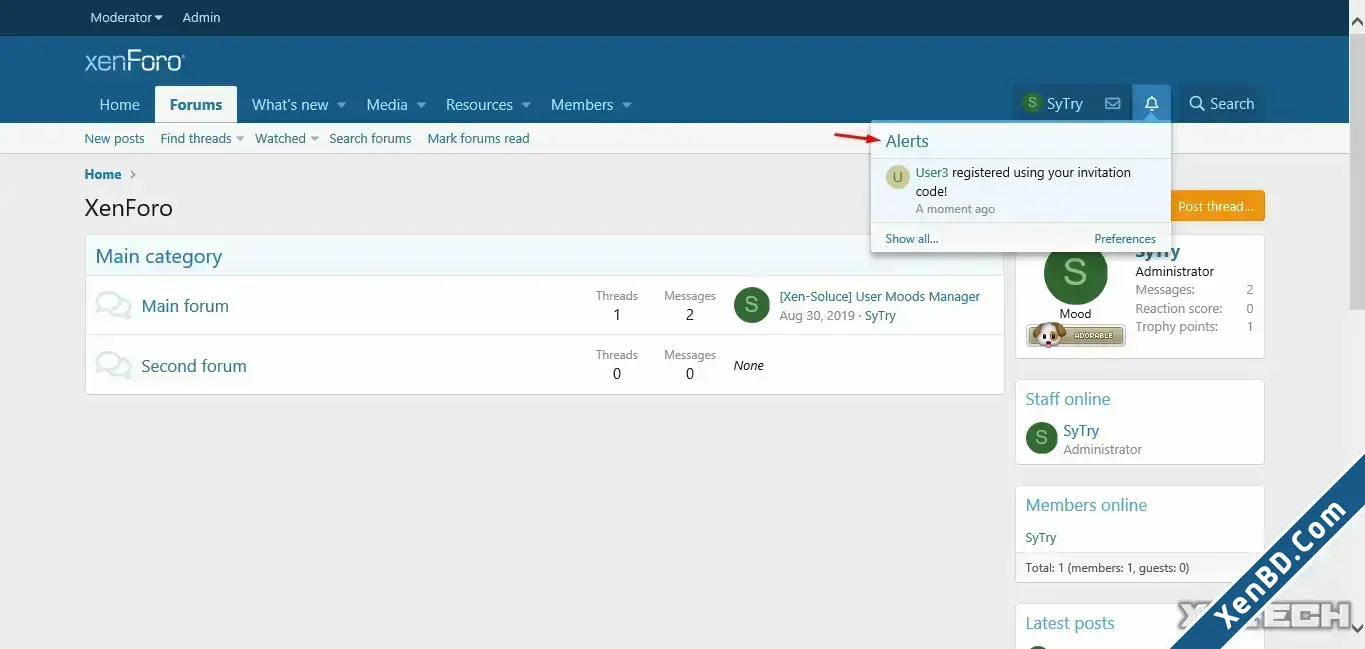Expand the Watched dropdown
Viewport: 1365px width, 649px height.
click(x=314, y=139)
